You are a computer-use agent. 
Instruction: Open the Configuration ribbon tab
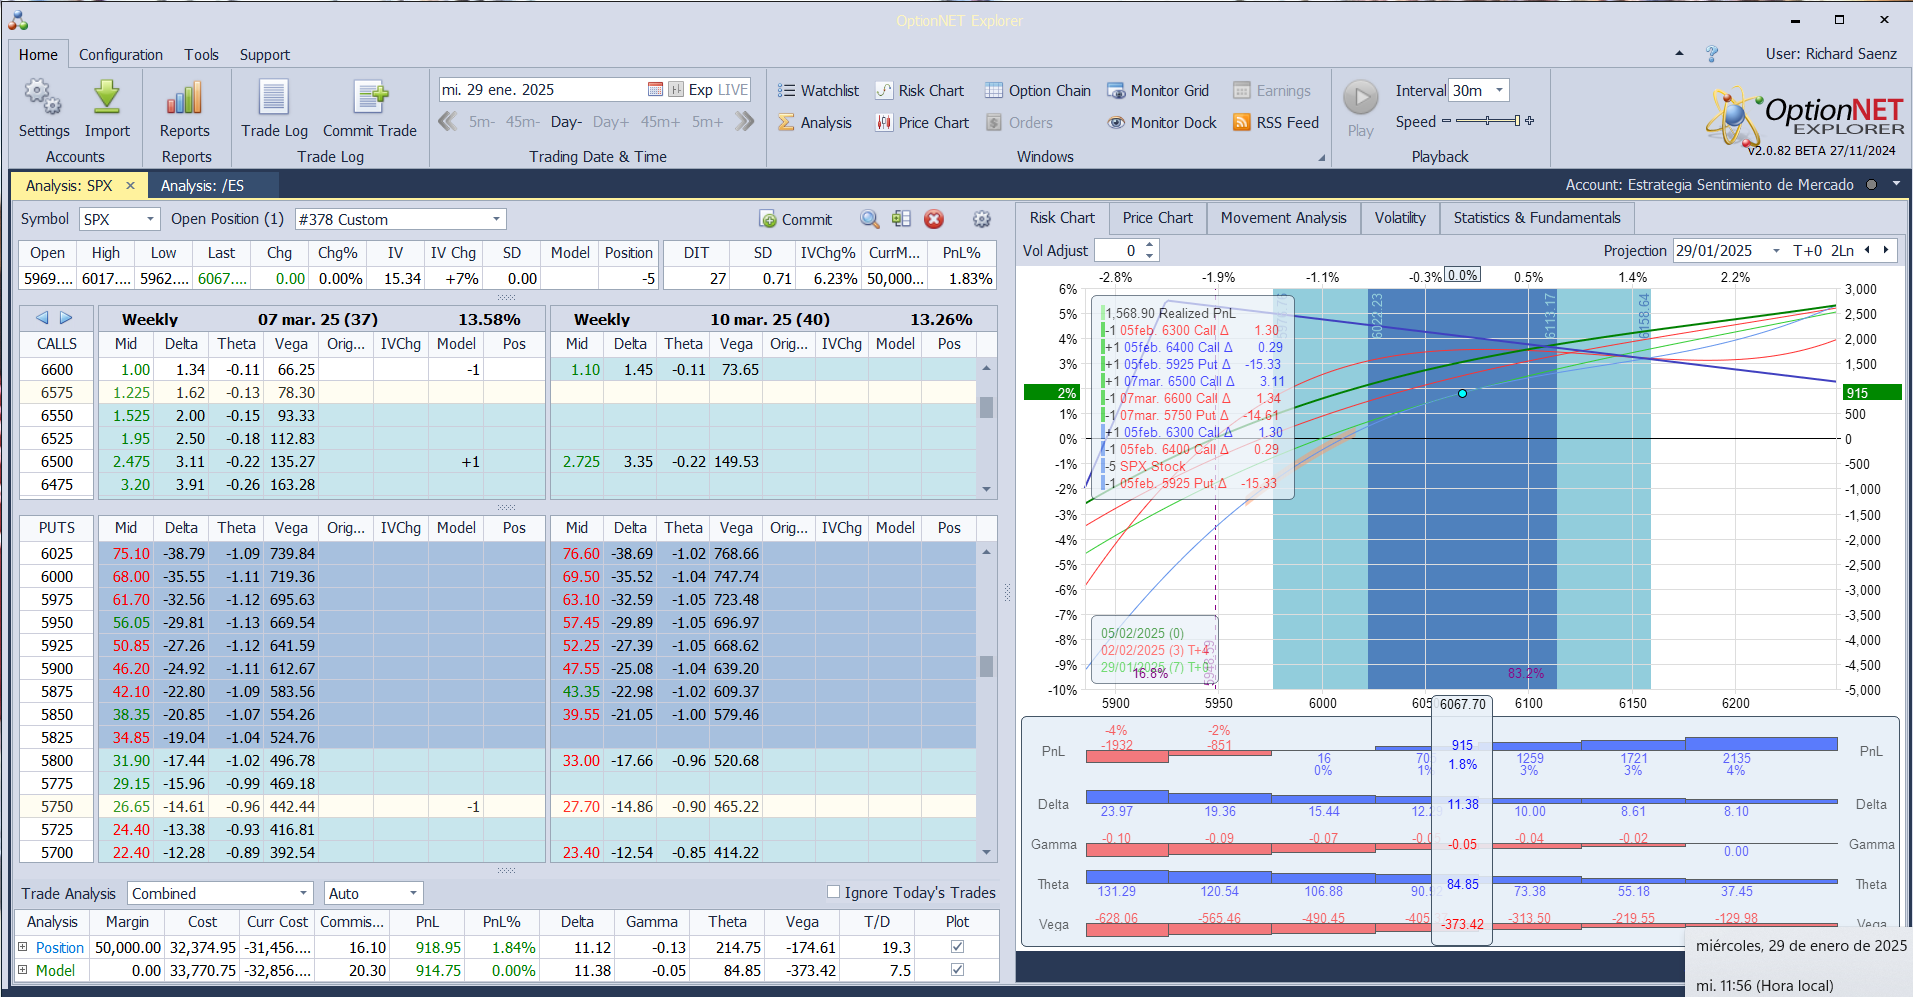[x=120, y=55]
